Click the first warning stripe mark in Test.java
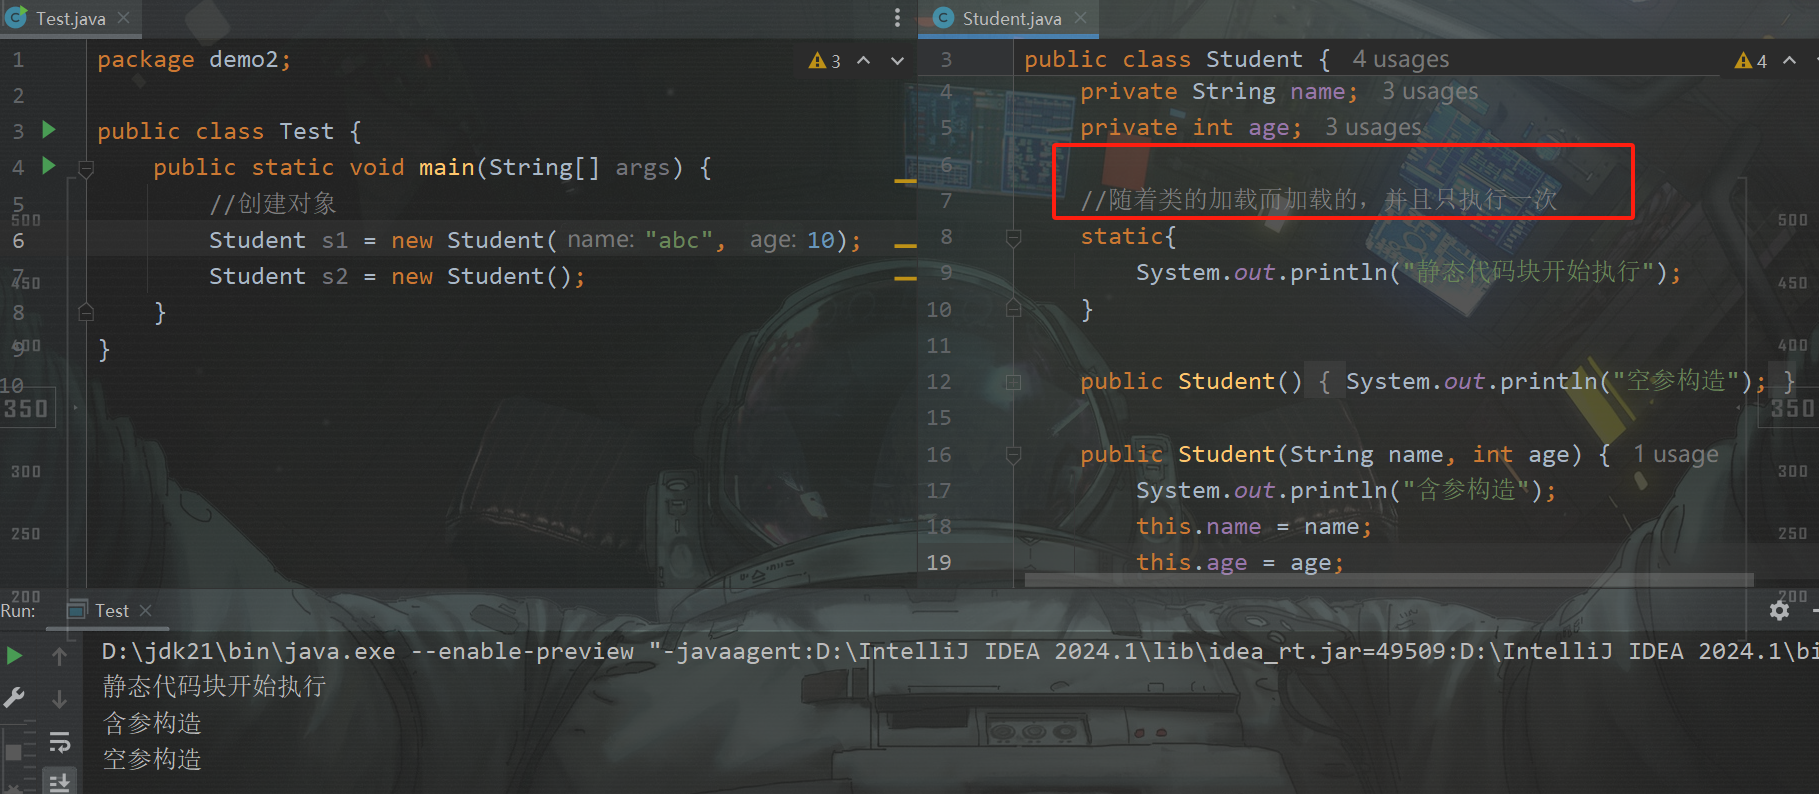This screenshot has width=1819, height=794. click(905, 181)
